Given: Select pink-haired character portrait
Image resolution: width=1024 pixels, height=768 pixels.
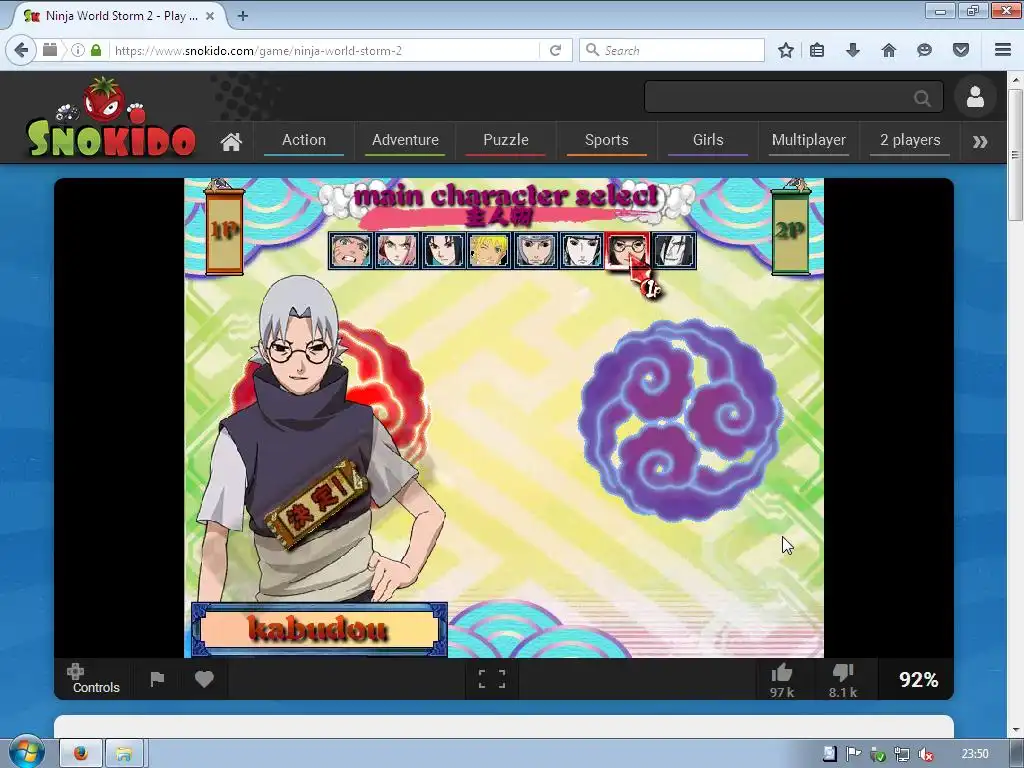Looking at the screenshot, I should point(397,250).
